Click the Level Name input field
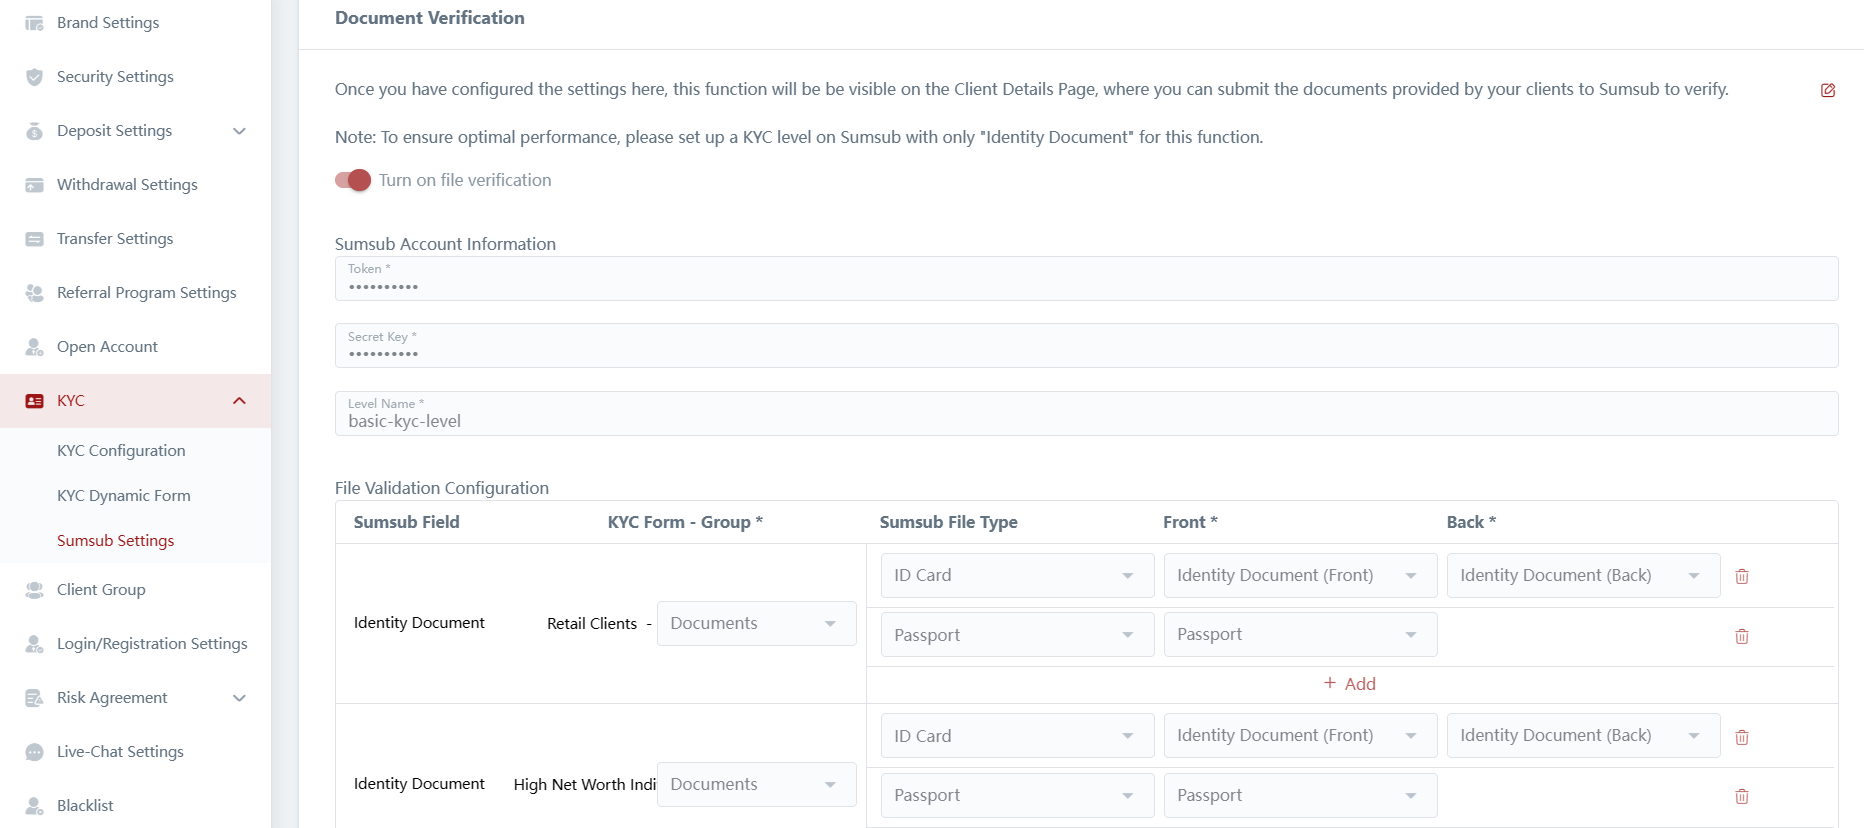Viewport: 1864px width, 828px height. pos(1085,421)
